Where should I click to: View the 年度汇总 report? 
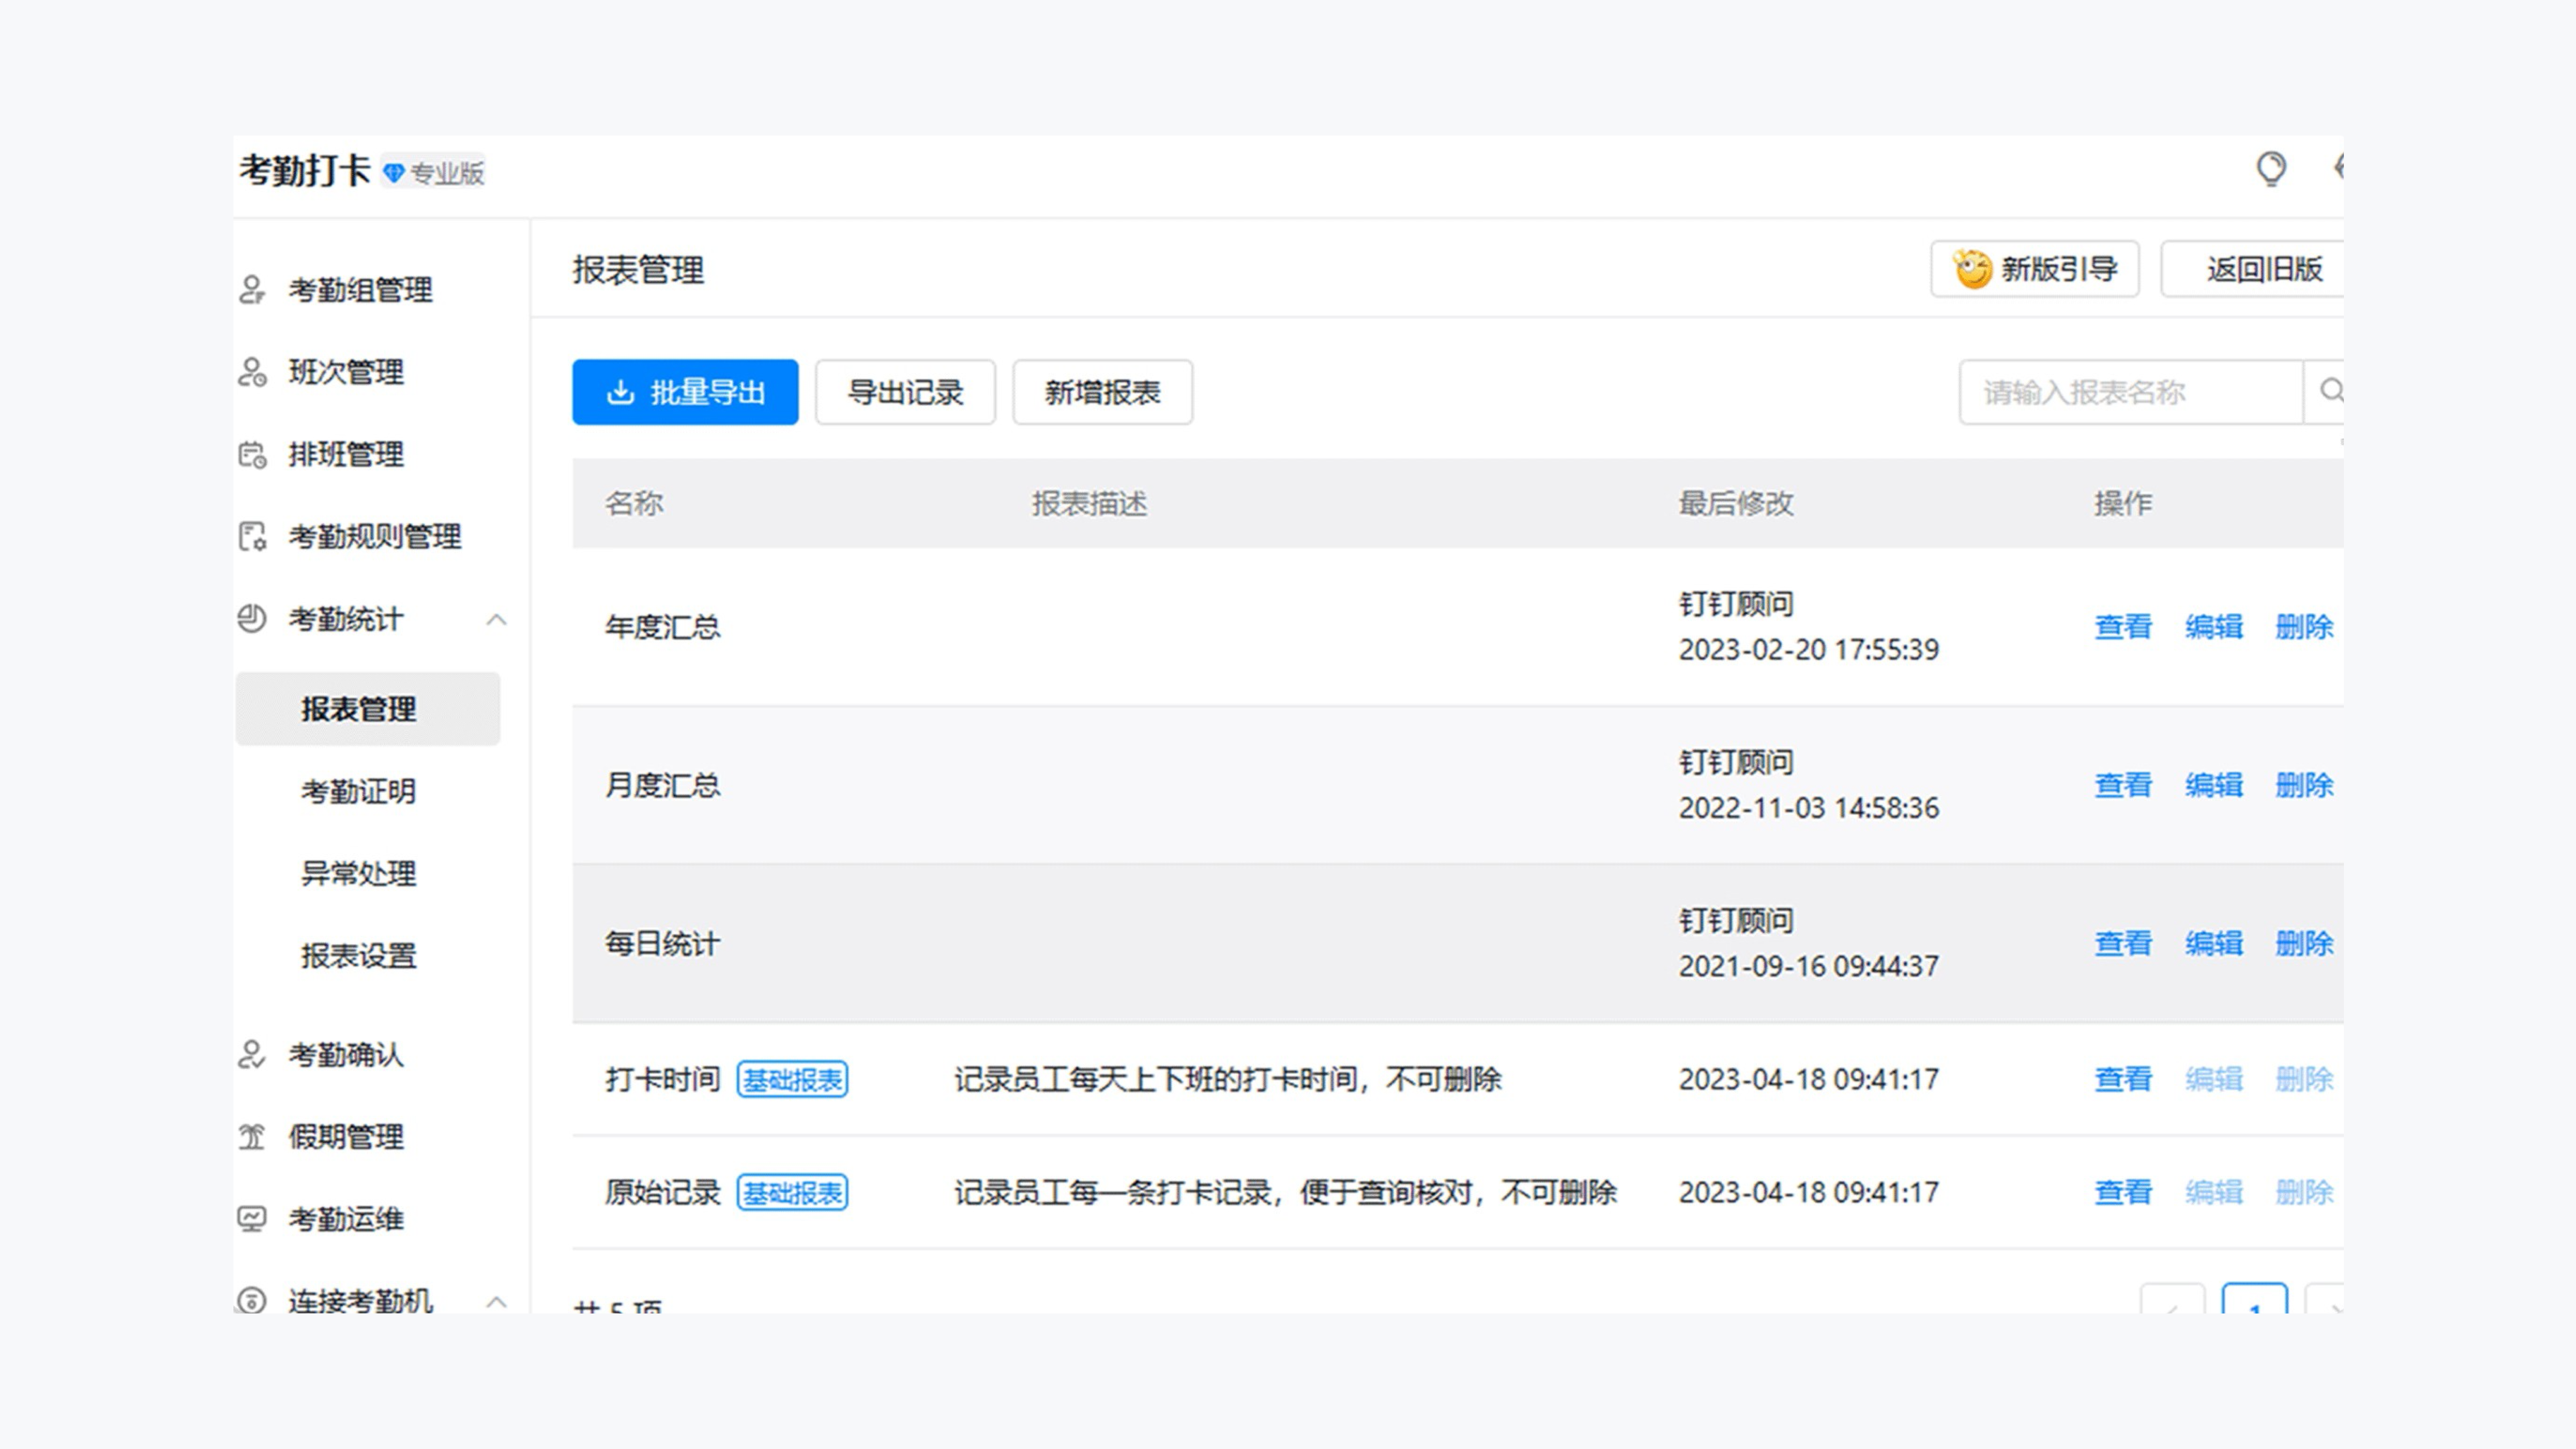[x=2123, y=627]
